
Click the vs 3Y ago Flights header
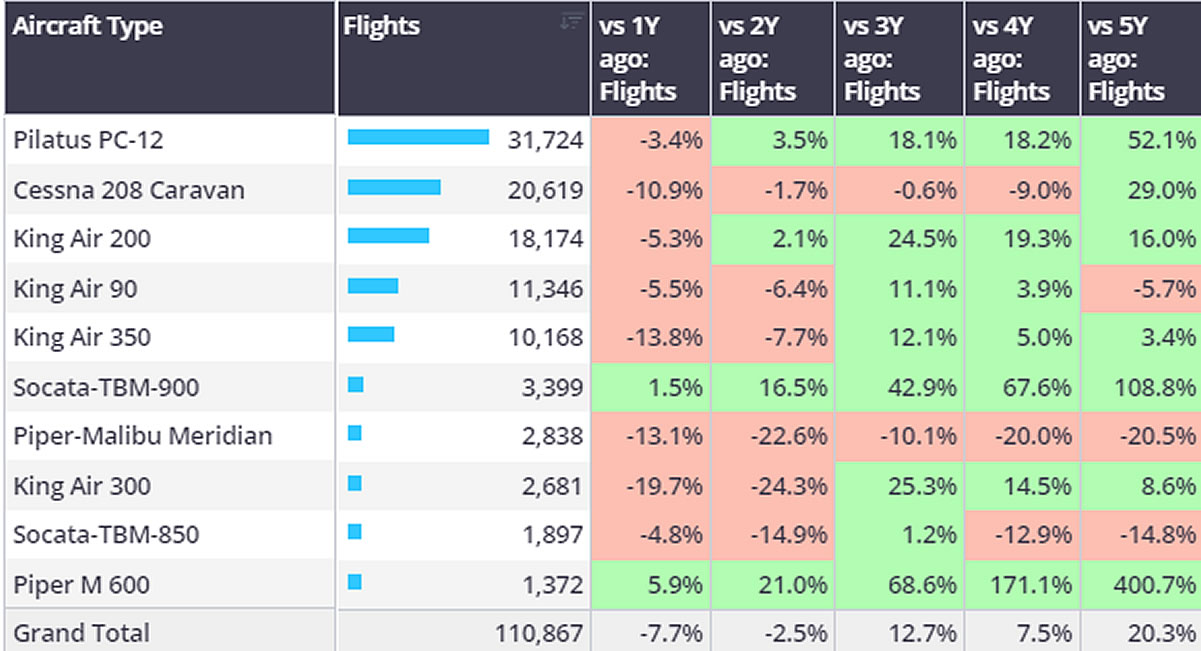click(899, 58)
